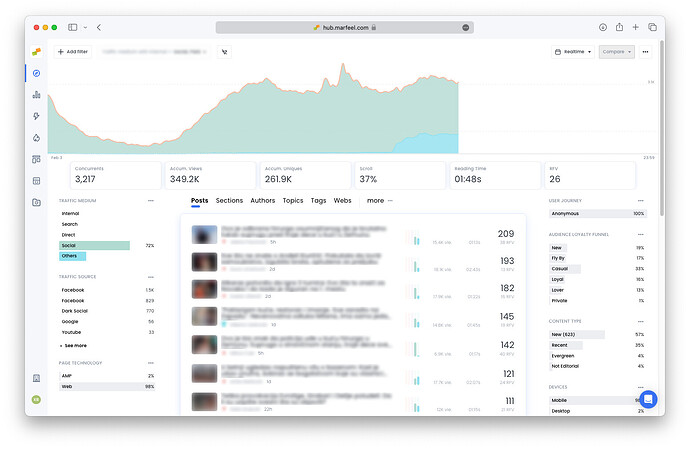The width and height of the screenshot is (690, 449).
Task: Open the flame trending sidebar icon
Action: pos(37,138)
